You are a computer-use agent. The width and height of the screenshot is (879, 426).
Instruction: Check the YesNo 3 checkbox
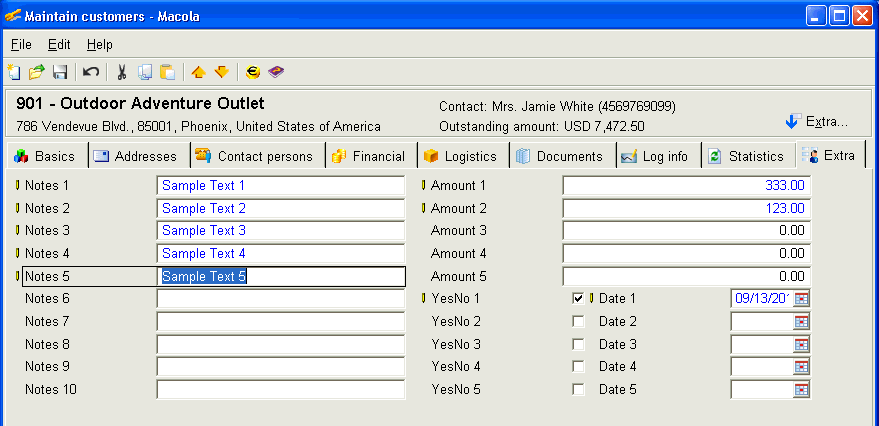(578, 344)
